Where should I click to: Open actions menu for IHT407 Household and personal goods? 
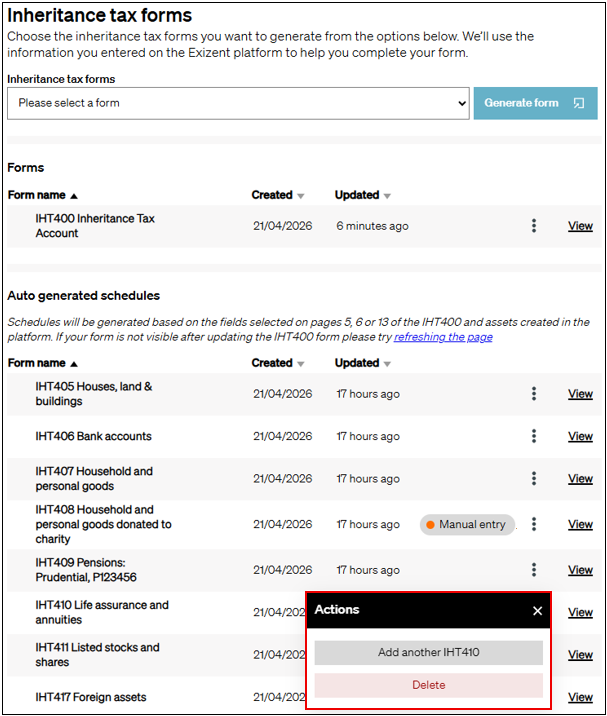click(x=534, y=479)
